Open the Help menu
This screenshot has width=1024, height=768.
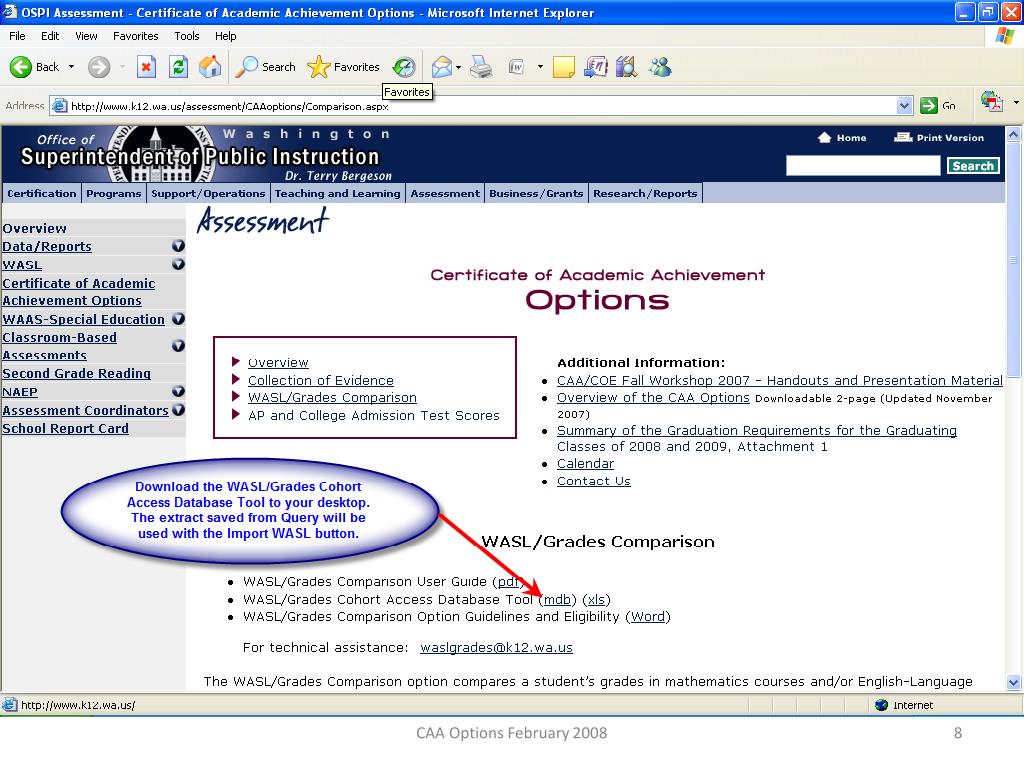click(x=225, y=36)
